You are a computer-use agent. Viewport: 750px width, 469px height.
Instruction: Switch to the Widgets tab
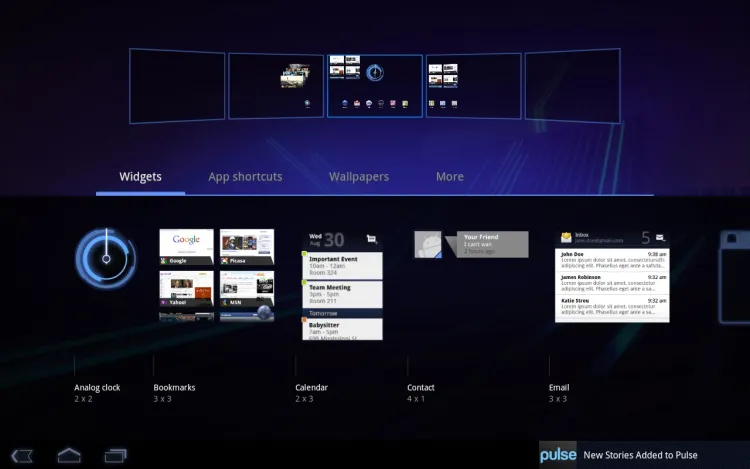click(x=140, y=177)
